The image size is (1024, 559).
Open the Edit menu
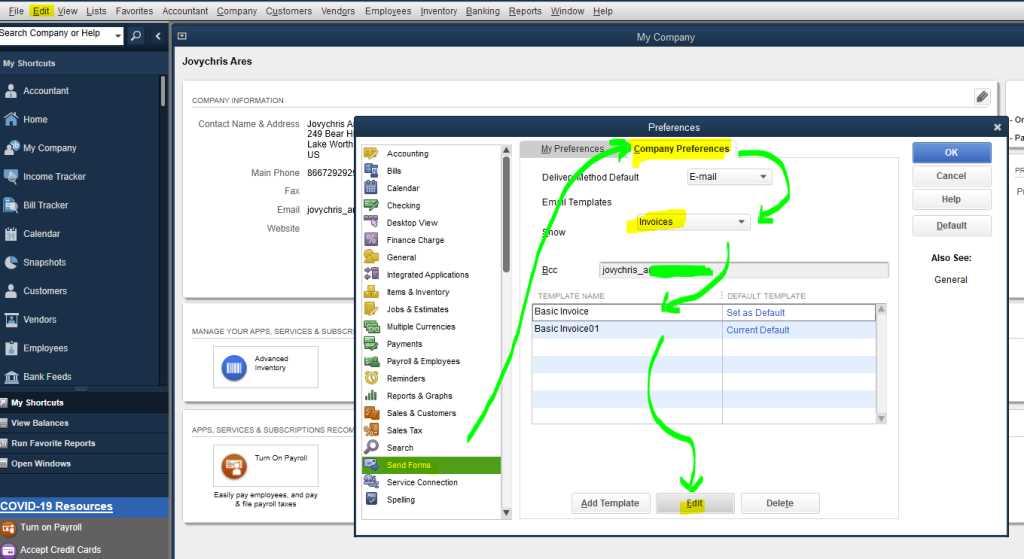click(x=40, y=11)
